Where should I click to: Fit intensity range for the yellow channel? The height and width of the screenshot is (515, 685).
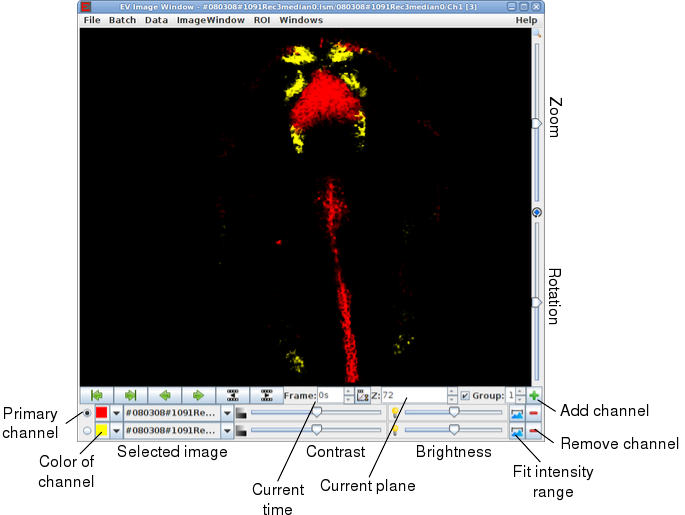(x=517, y=431)
